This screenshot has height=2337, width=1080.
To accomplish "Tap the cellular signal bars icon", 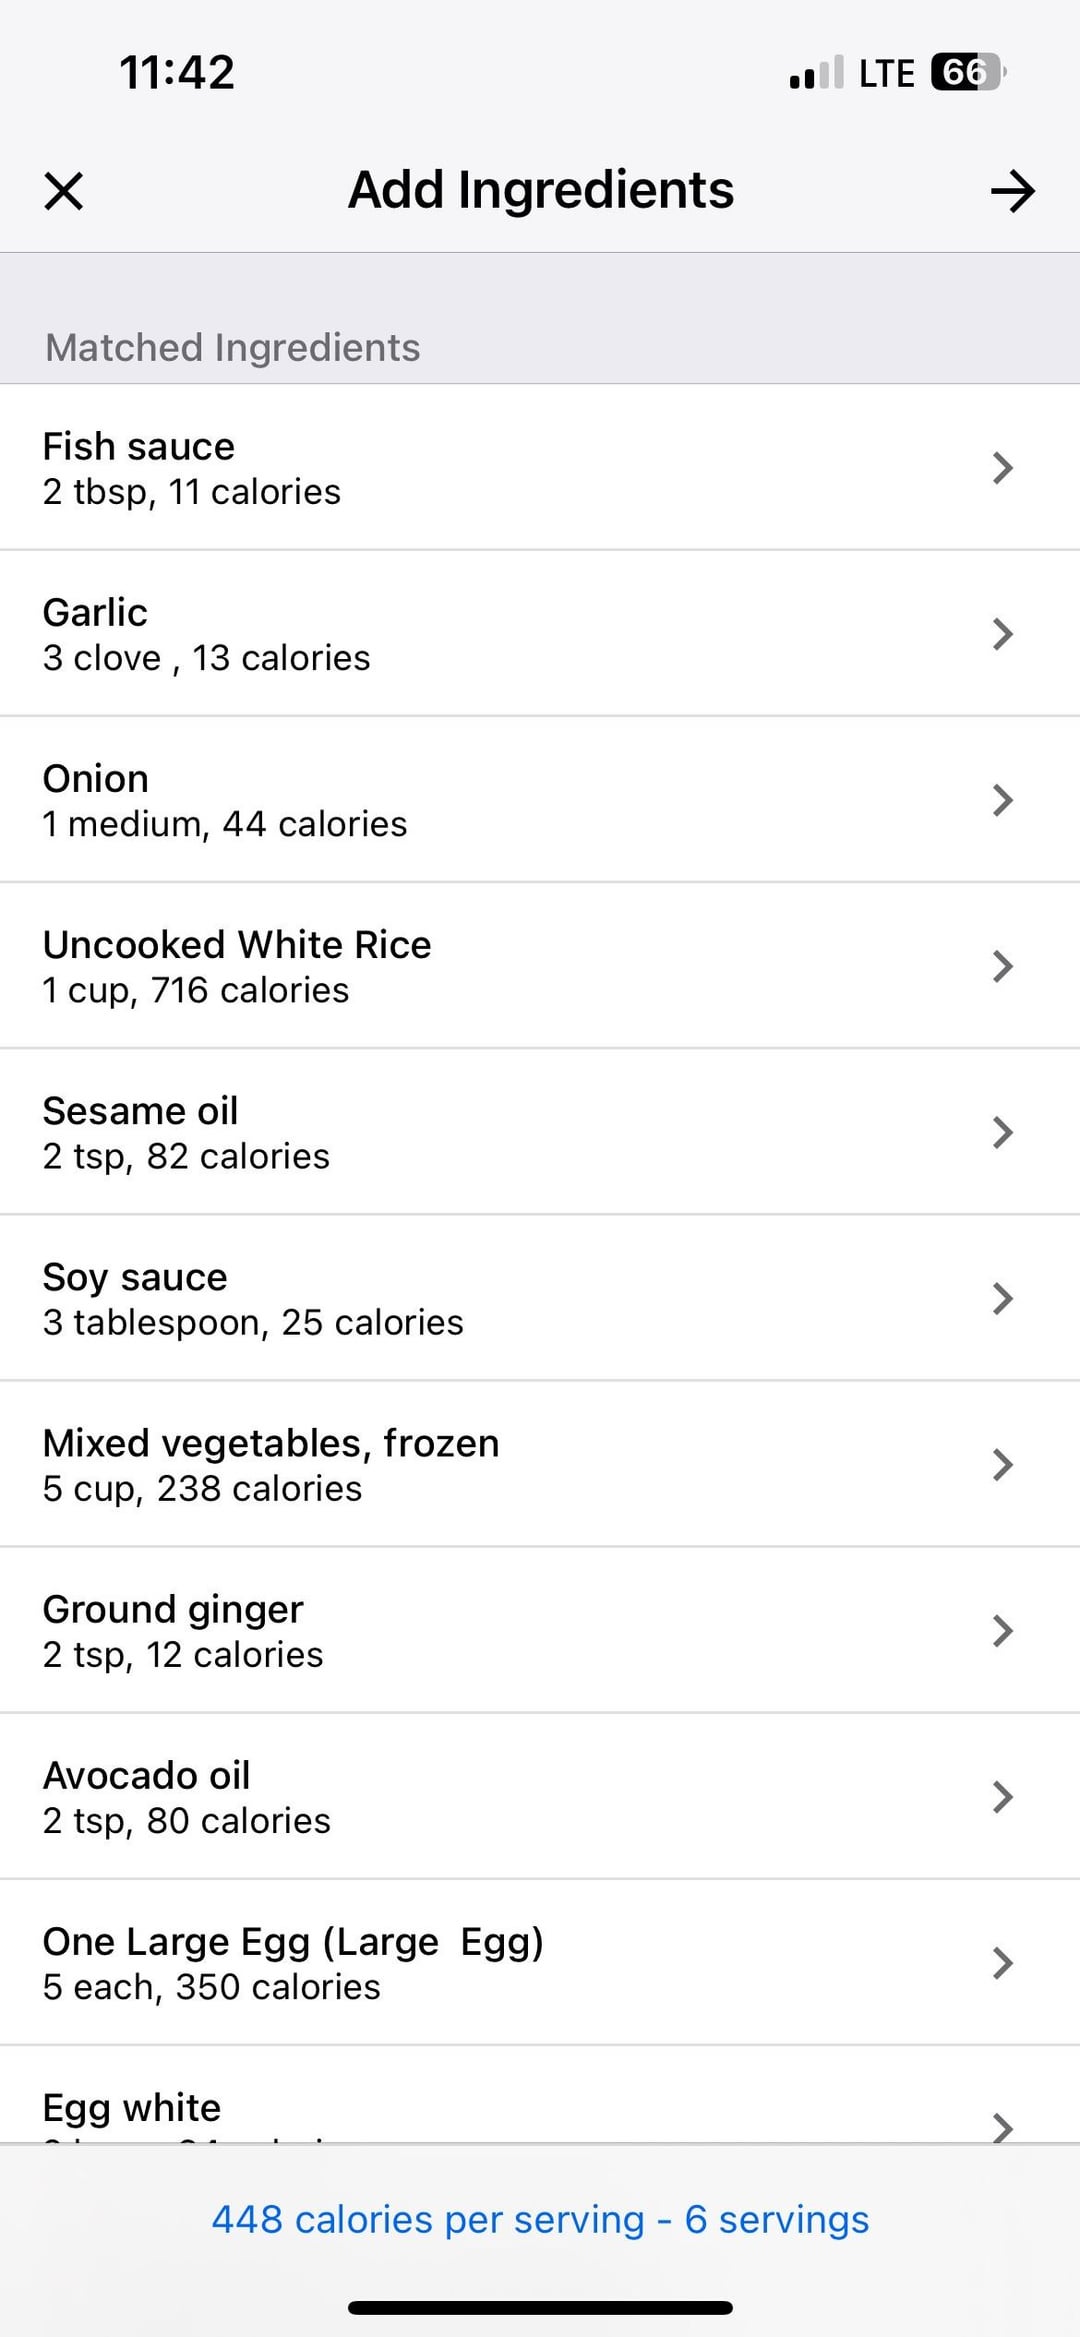I will (x=816, y=73).
